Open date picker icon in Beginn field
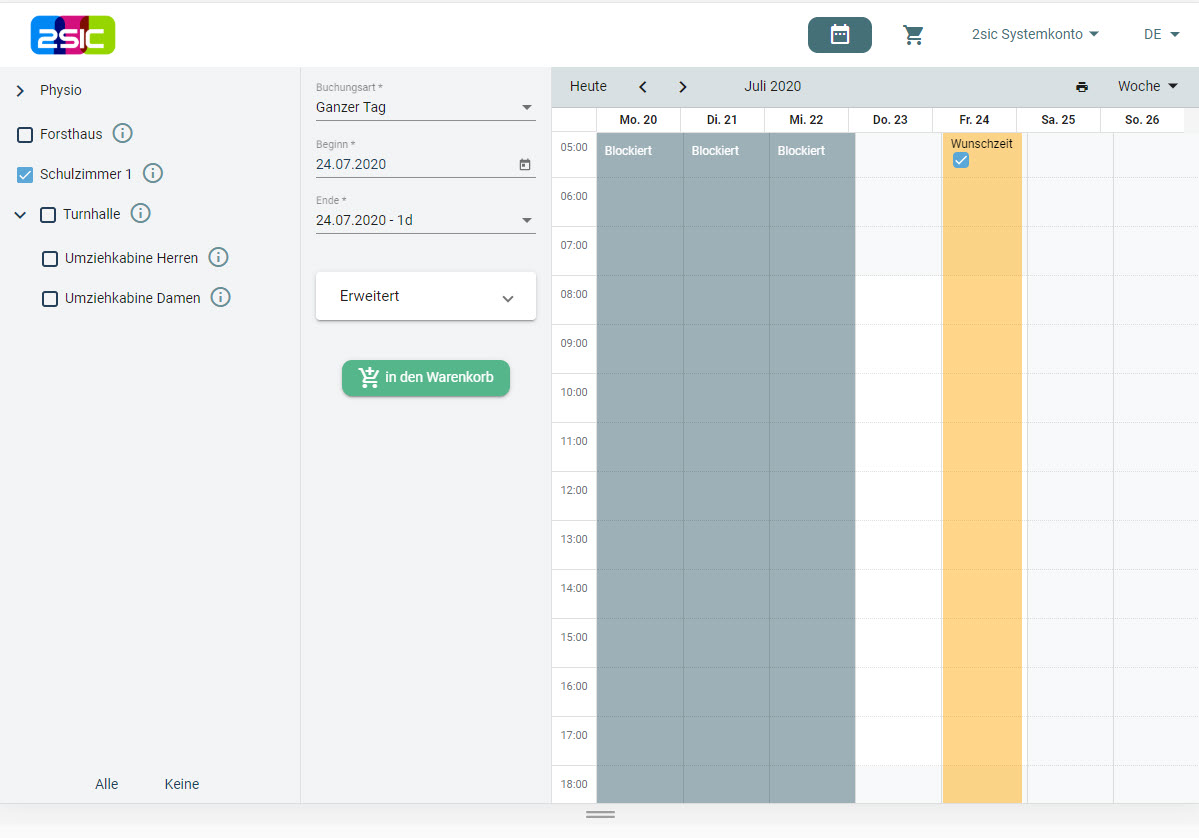Screen dimensions: 1199x838 pyautogui.click(x=525, y=164)
